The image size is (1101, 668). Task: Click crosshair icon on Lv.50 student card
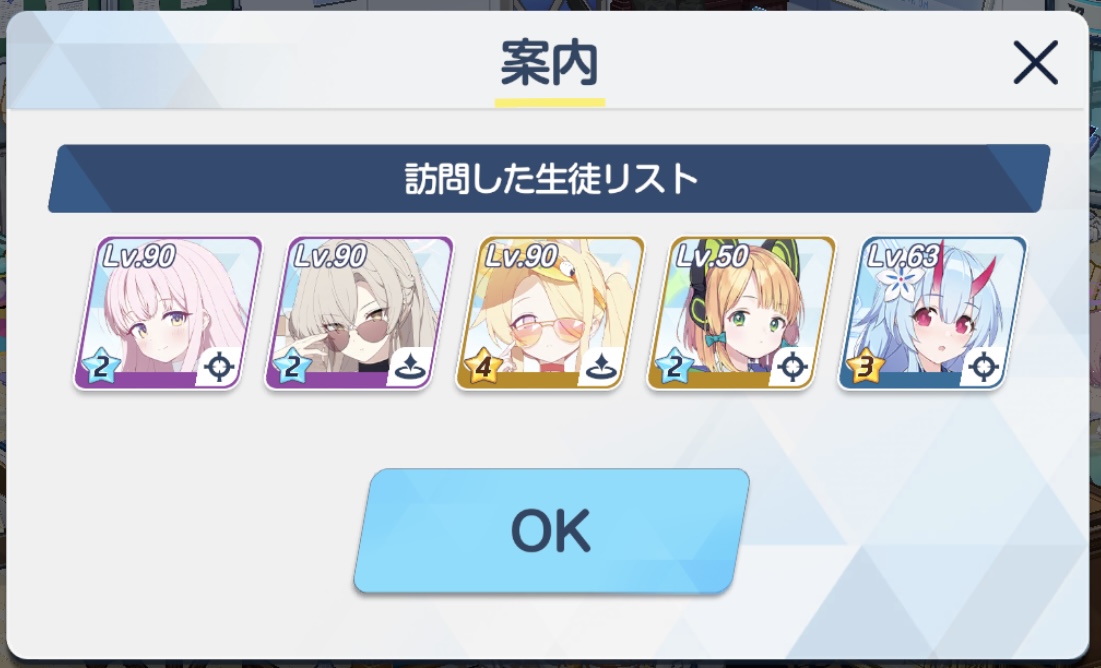792,367
